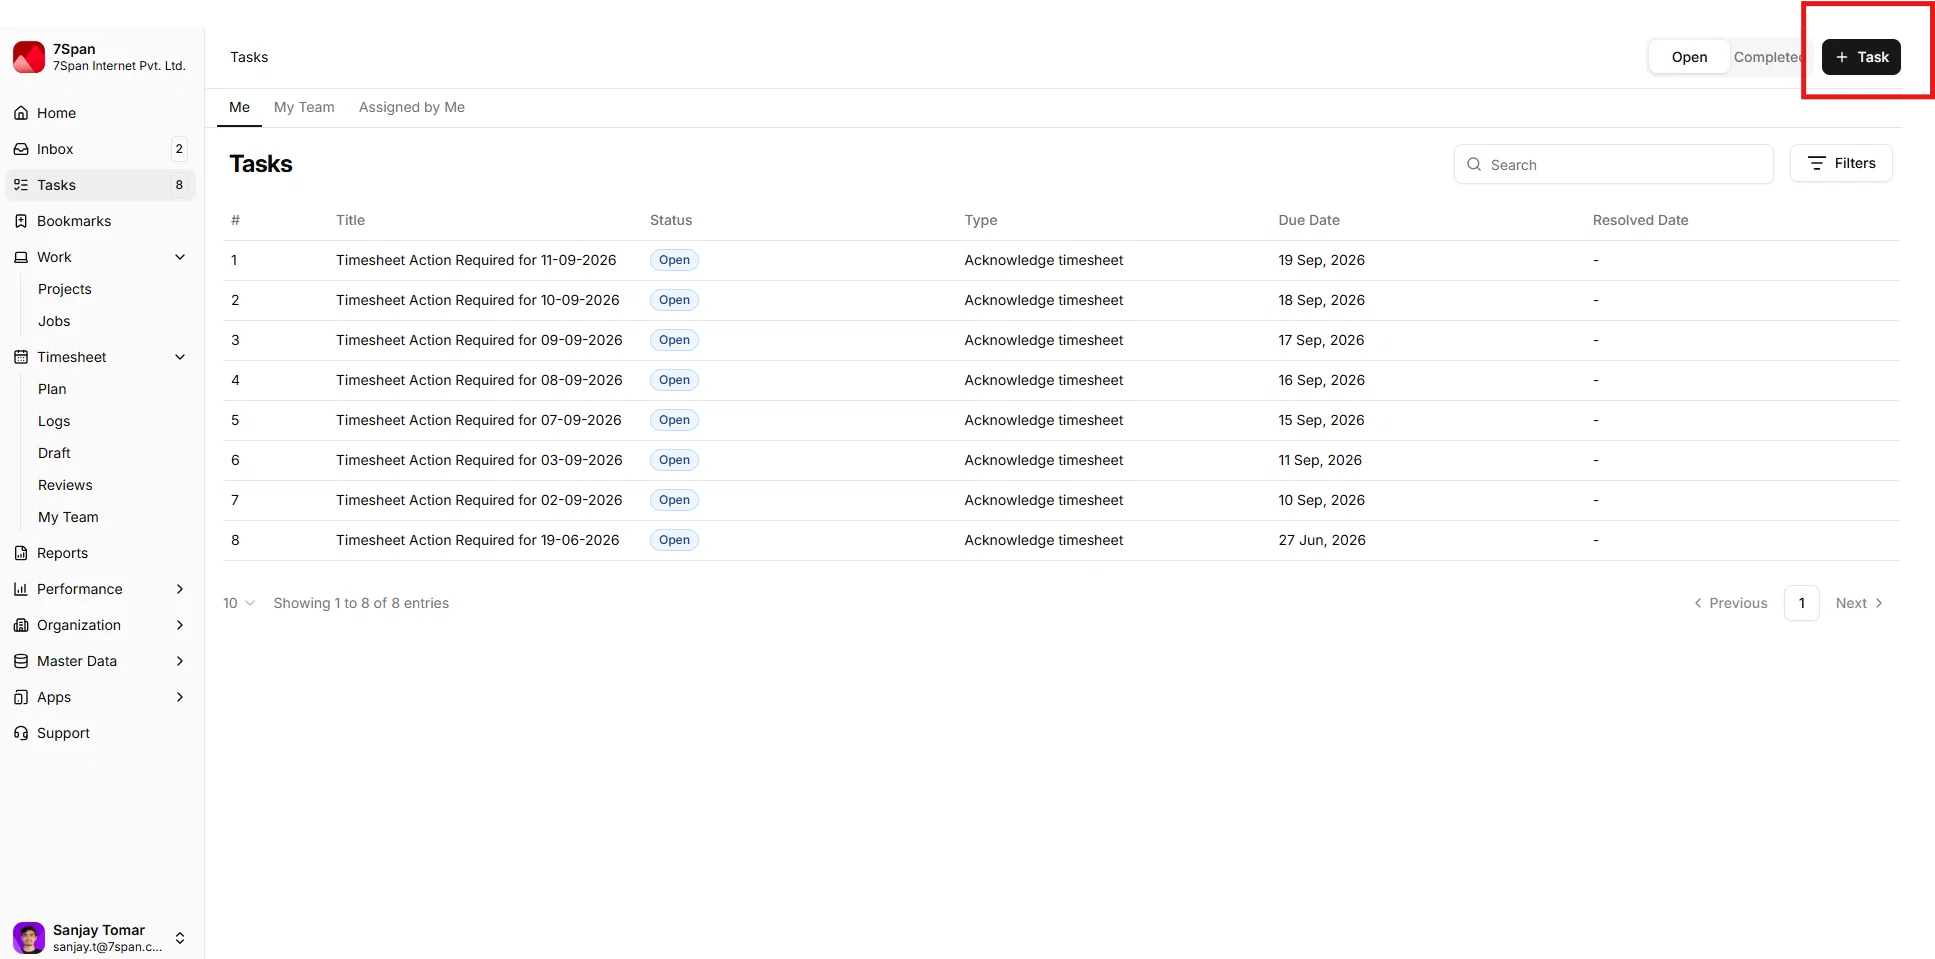
Task: Focus the Search input field
Action: click(x=1614, y=164)
